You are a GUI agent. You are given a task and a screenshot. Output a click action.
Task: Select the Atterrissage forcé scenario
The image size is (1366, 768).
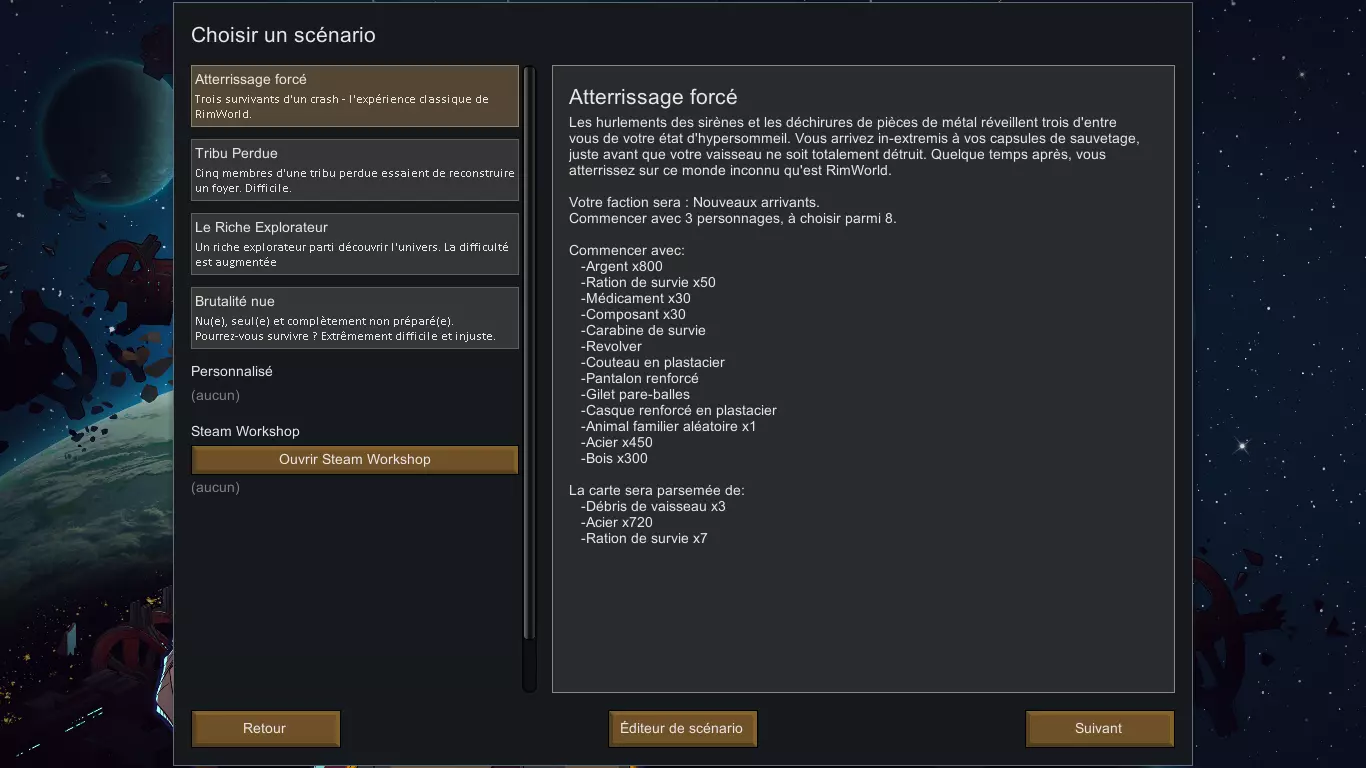[354, 96]
